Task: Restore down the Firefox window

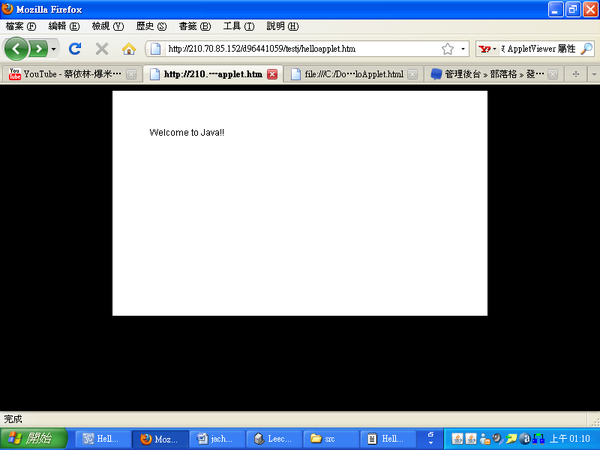Action: [x=573, y=9]
